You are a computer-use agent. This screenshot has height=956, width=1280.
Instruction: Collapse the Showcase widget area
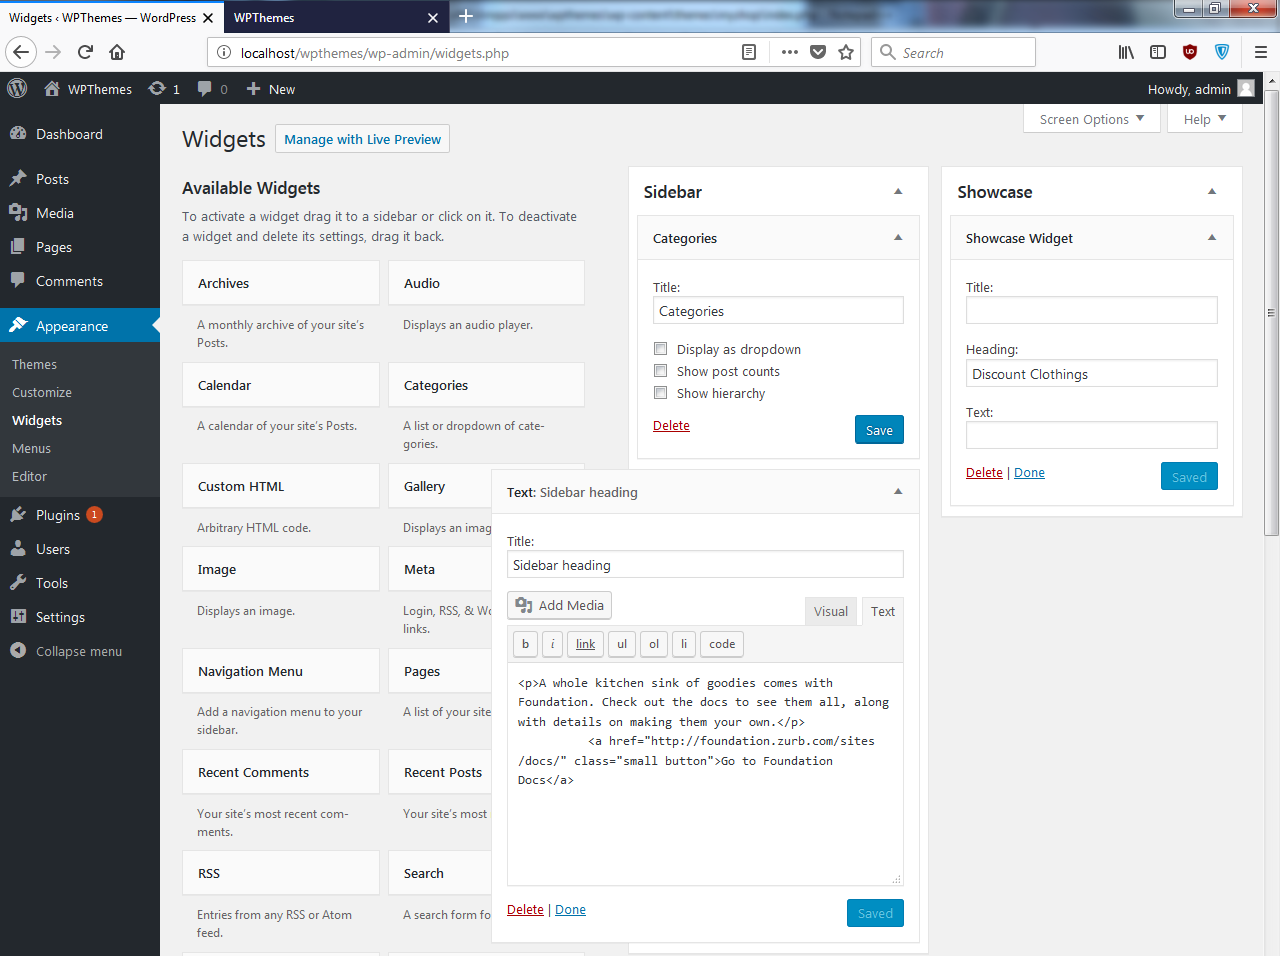(1212, 191)
